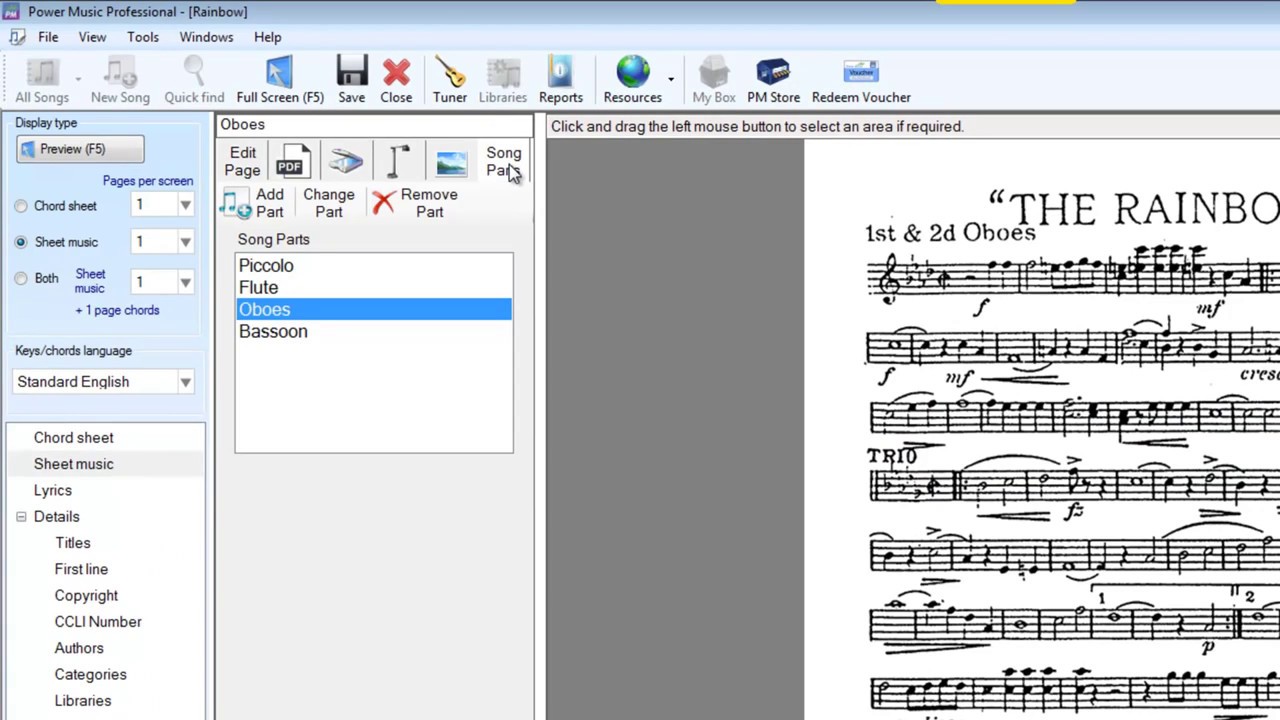Click the Edit Page button
1280x720 pixels.
pos(242,161)
